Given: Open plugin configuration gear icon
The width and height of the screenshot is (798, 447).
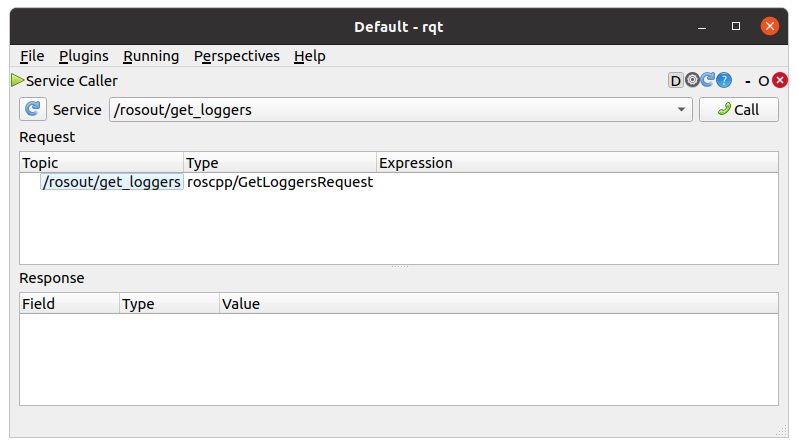Looking at the screenshot, I should point(692,81).
